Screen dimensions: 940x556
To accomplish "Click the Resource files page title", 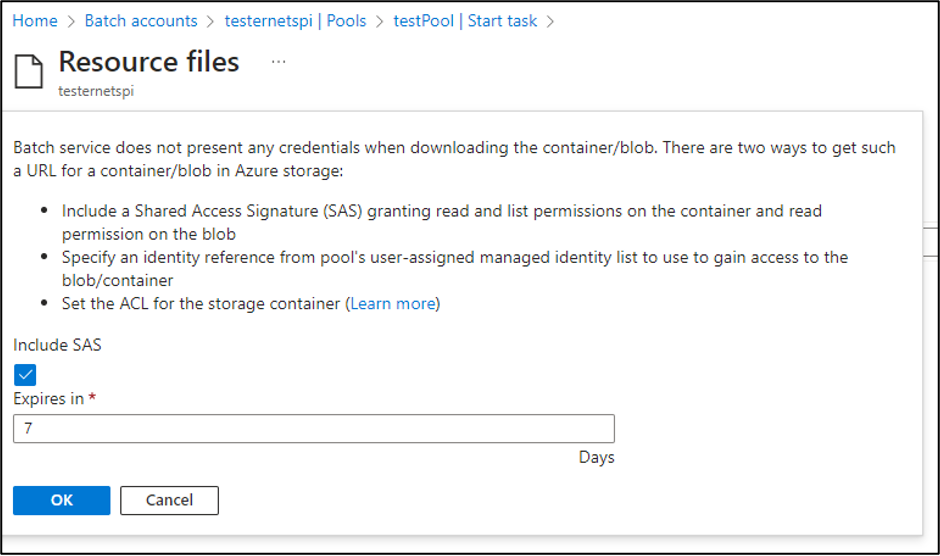I will click(149, 62).
